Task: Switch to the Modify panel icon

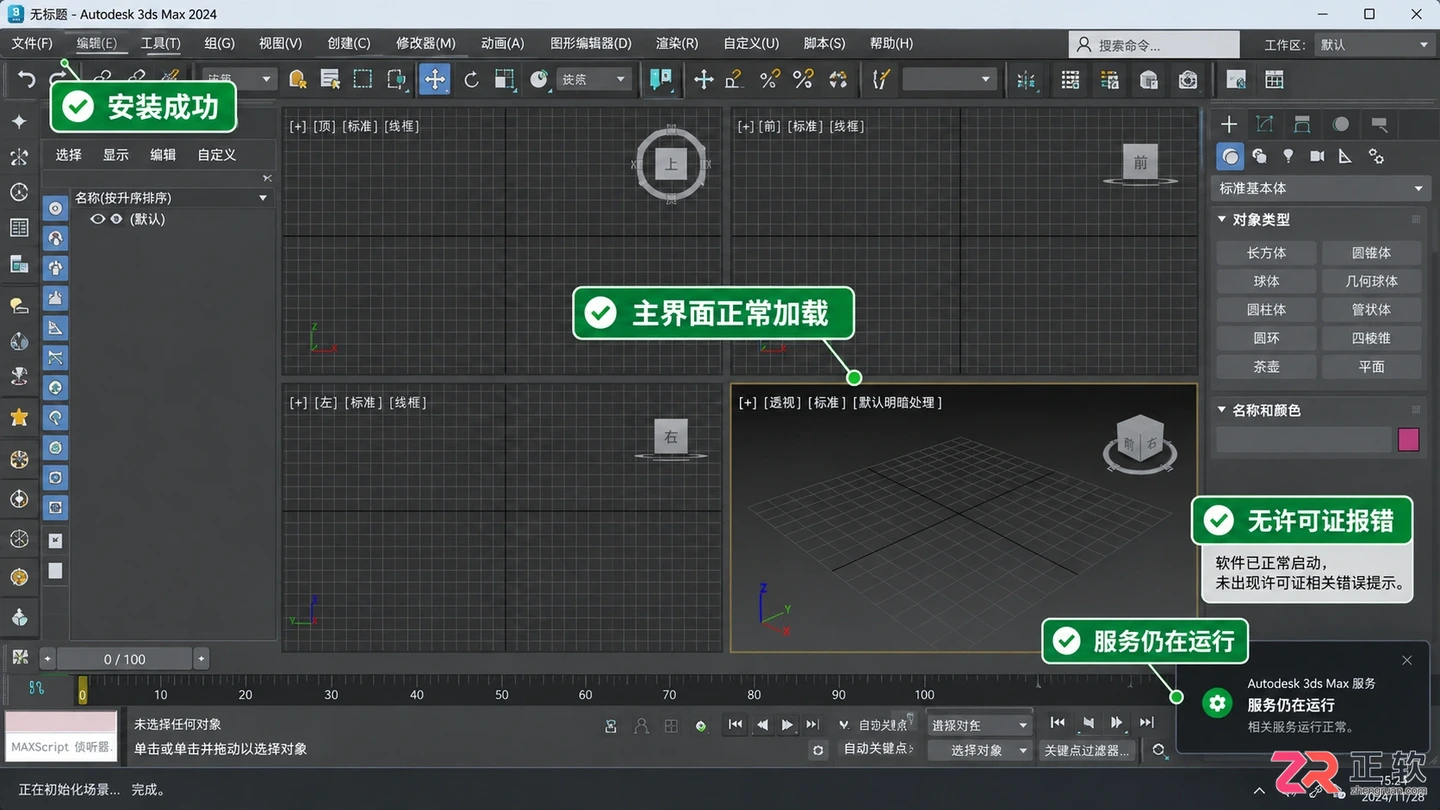Action: coord(1265,124)
